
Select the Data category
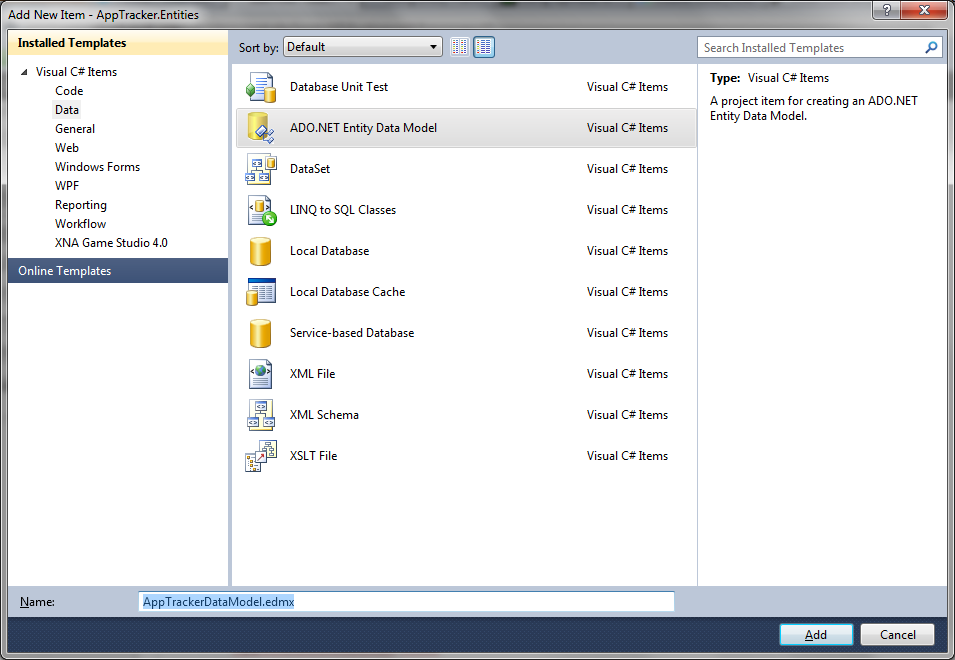(x=67, y=110)
